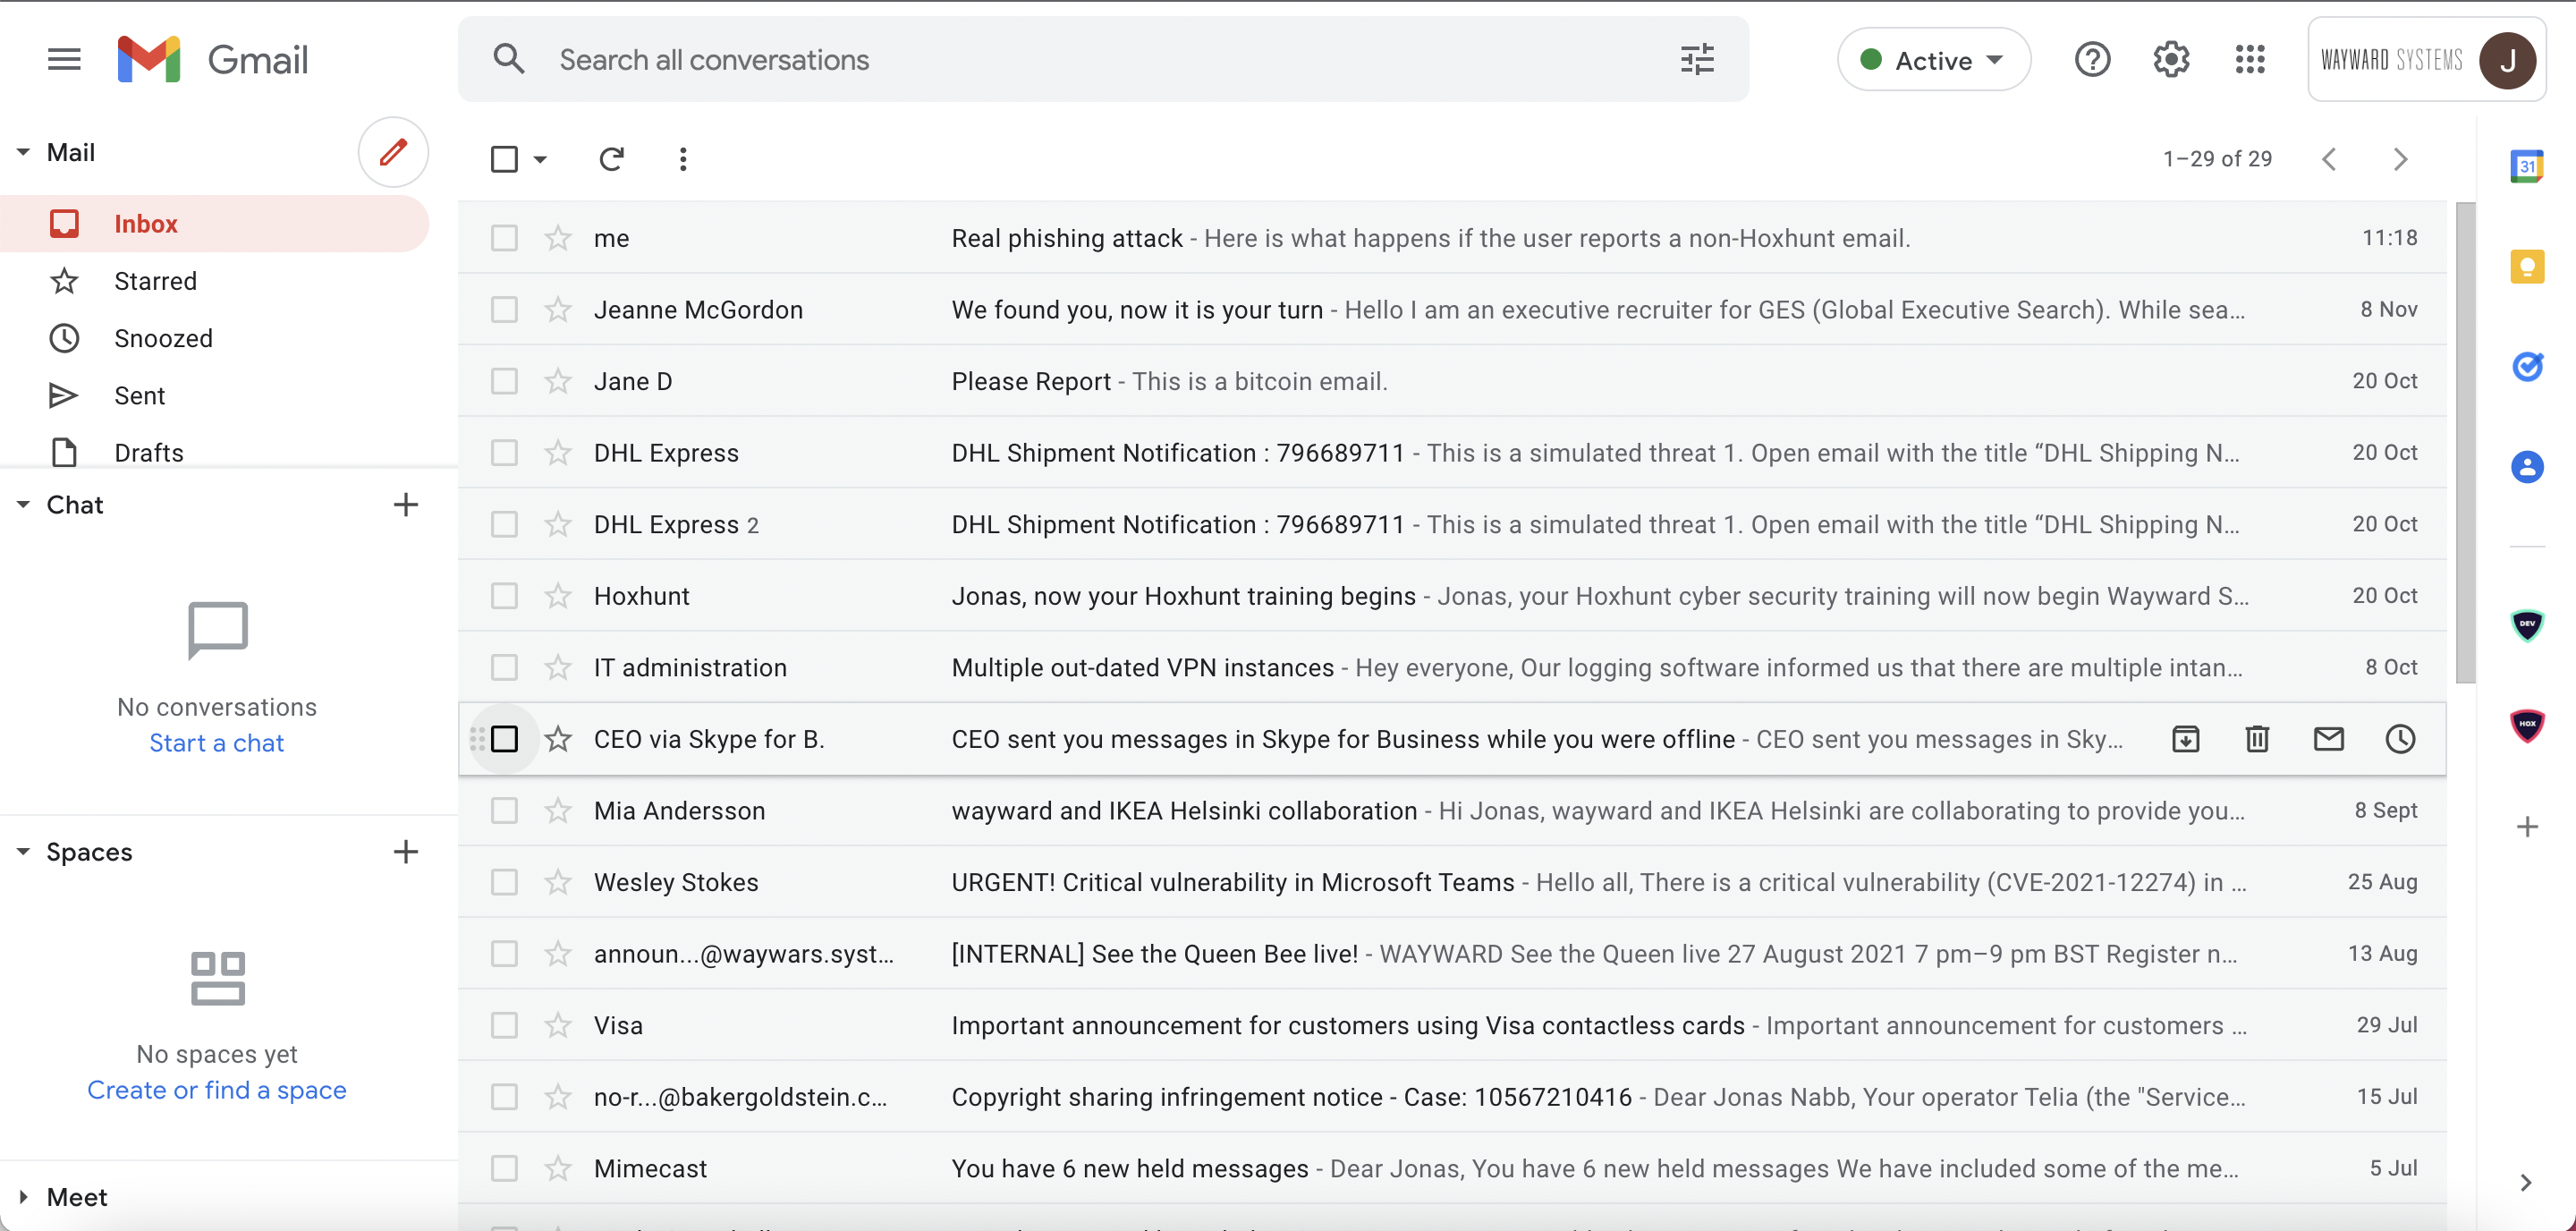Check the Jane D email checkbox

504,381
